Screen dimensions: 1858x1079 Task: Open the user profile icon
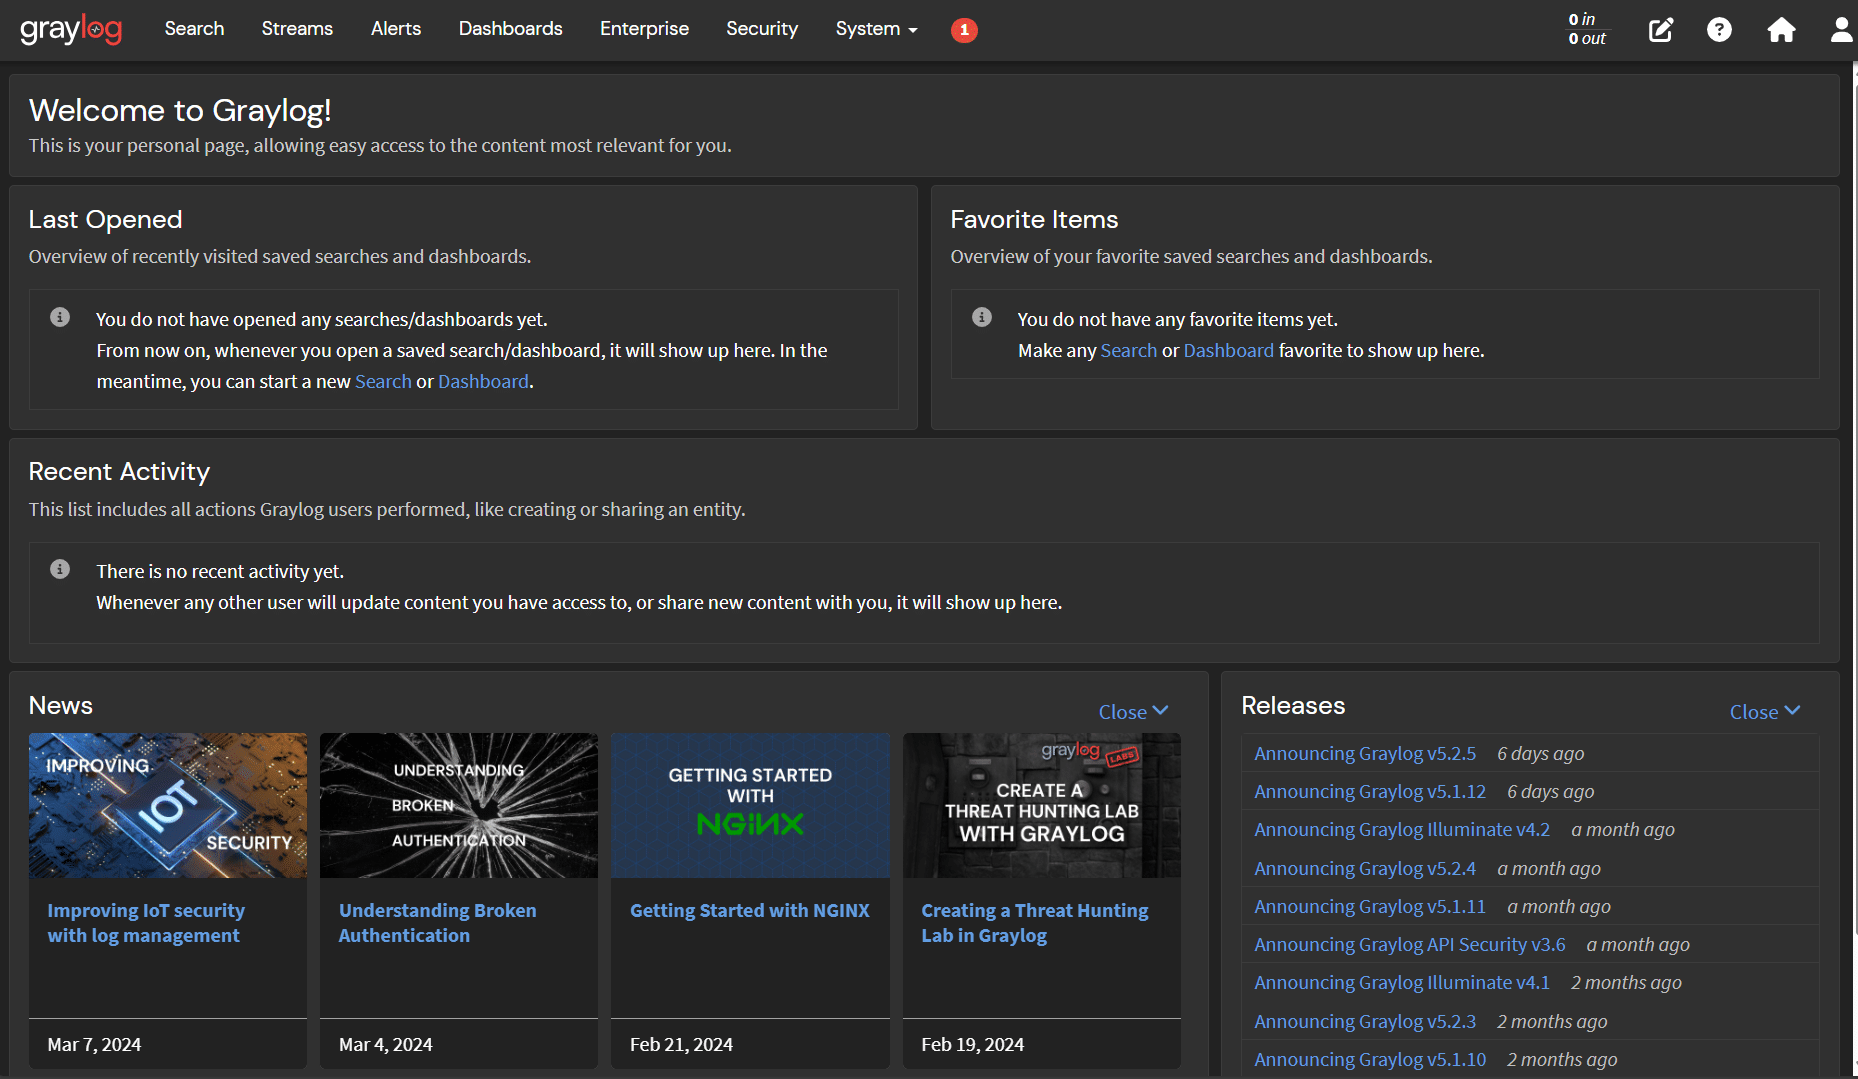click(1842, 30)
